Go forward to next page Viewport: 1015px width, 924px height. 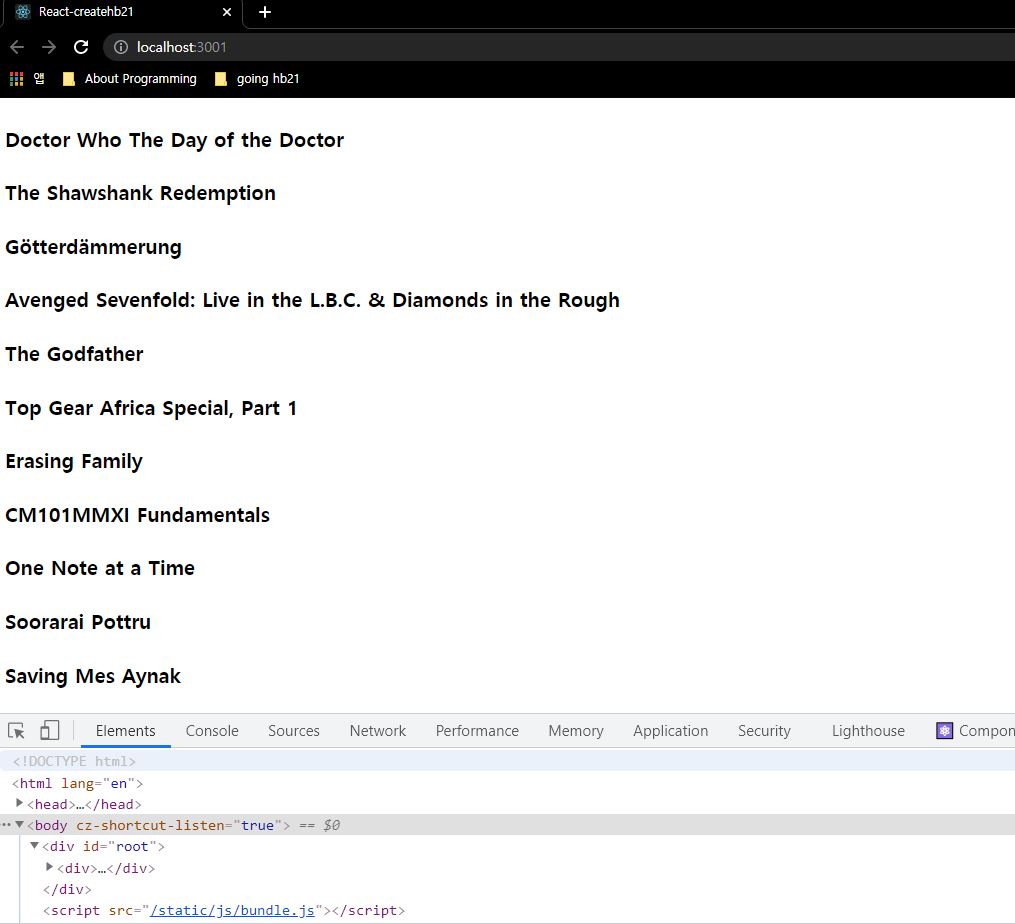(x=49, y=47)
